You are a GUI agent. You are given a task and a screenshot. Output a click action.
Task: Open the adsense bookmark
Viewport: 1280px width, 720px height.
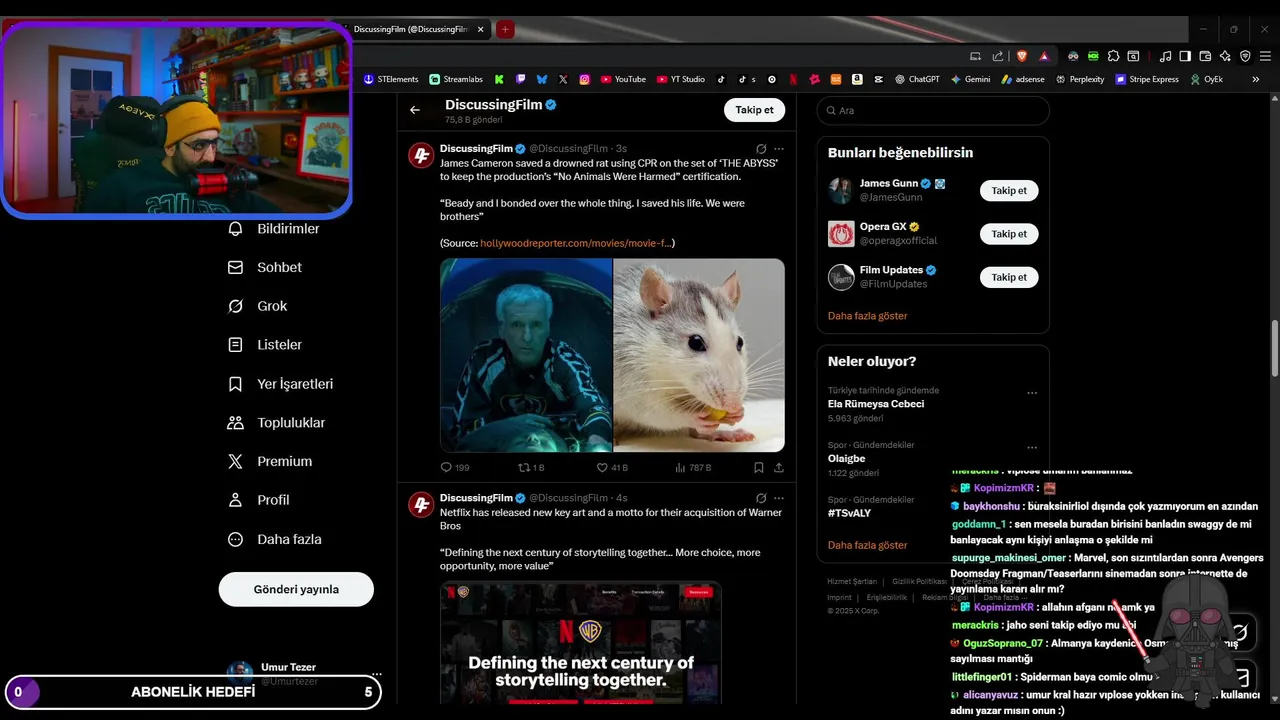click(1023, 79)
